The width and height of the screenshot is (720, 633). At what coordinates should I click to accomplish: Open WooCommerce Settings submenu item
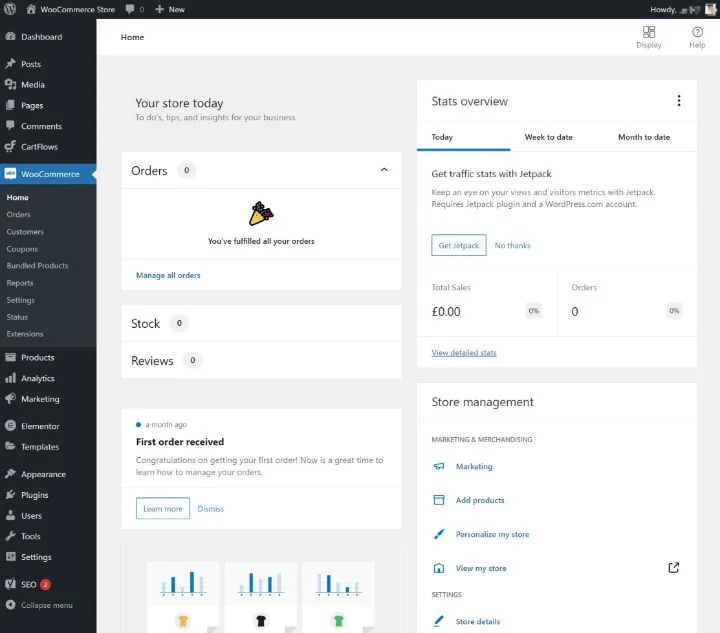(x=20, y=300)
